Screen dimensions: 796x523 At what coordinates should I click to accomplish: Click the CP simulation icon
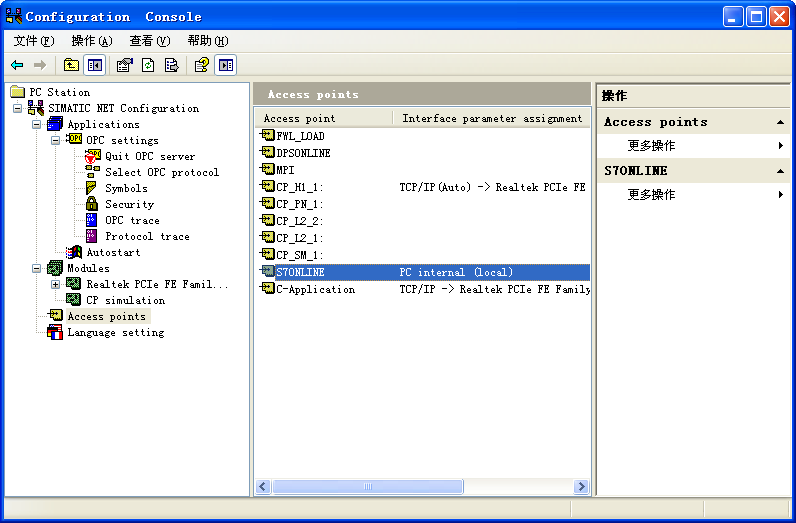pyautogui.click(x=74, y=300)
